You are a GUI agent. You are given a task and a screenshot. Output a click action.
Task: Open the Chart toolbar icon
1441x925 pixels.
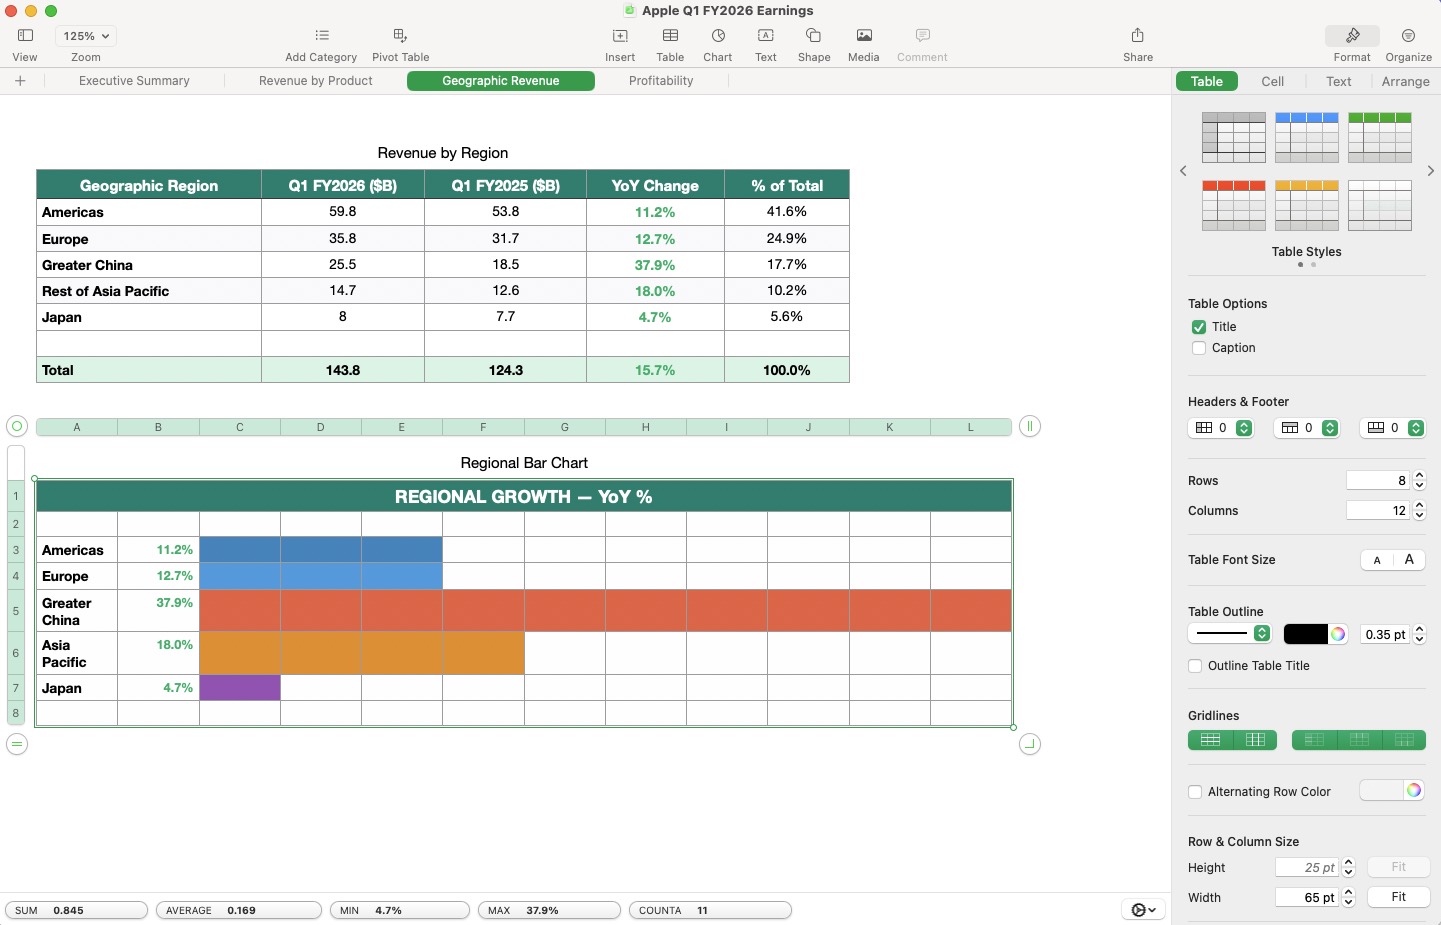[x=718, y=36]
